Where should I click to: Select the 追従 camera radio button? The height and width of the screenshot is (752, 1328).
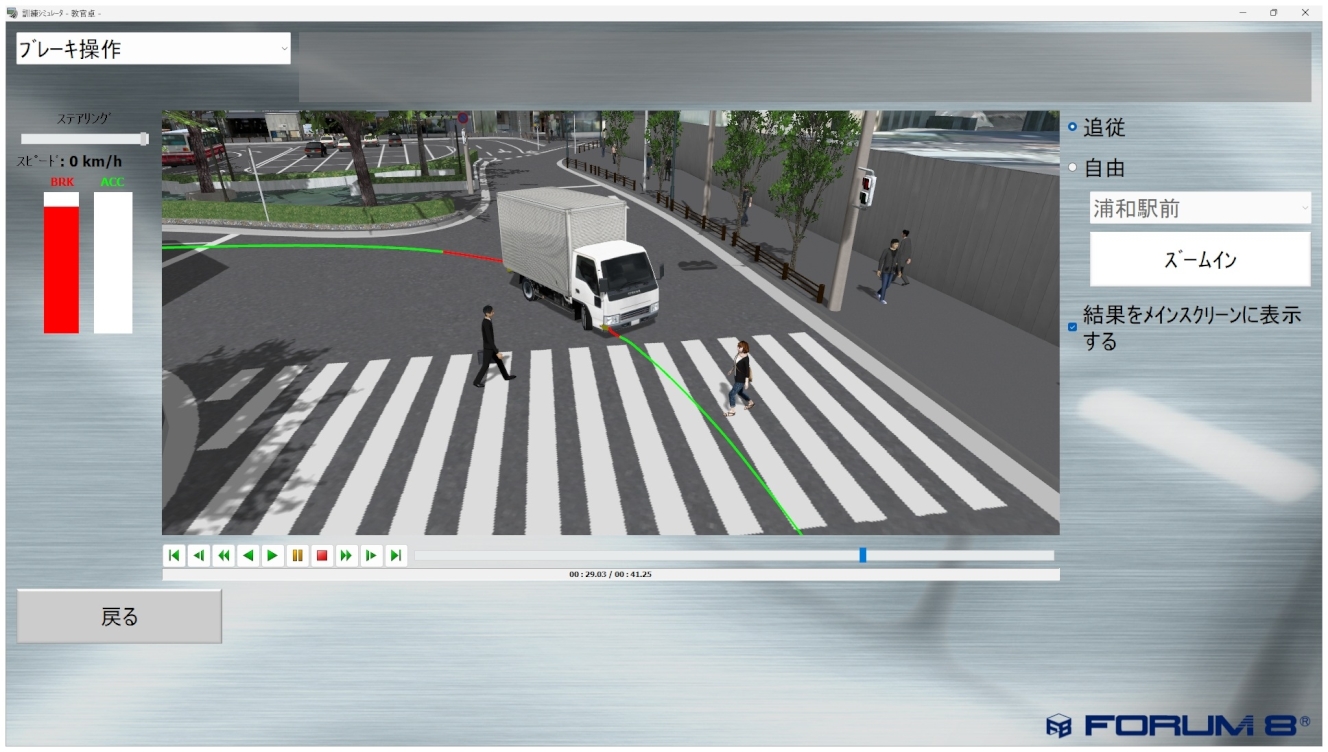[1074, 128]
